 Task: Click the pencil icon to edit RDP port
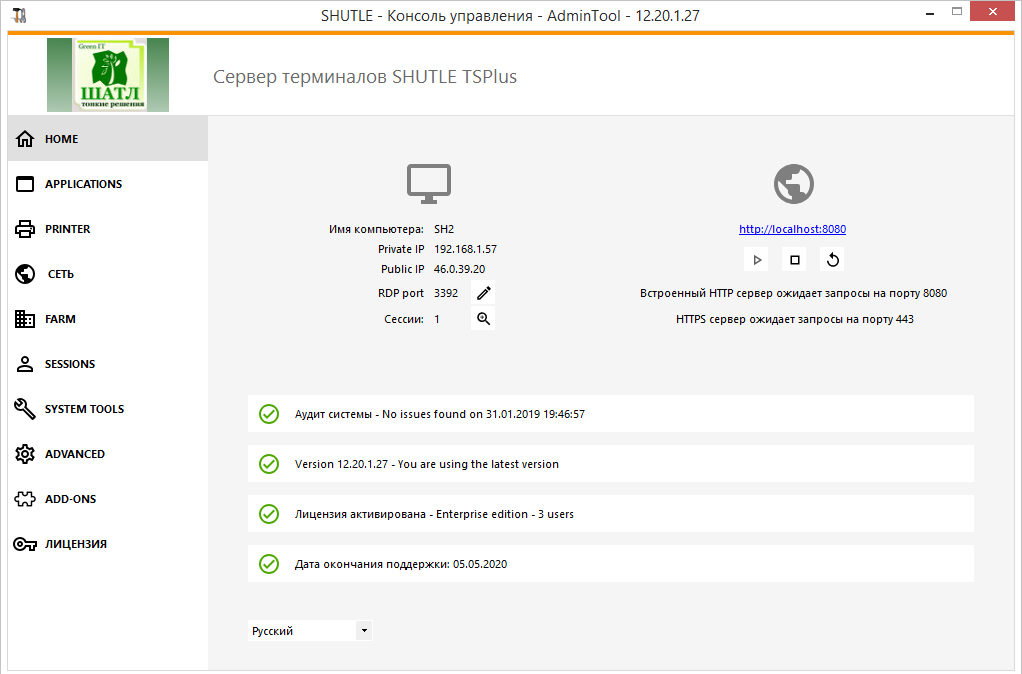coord(483,292)
